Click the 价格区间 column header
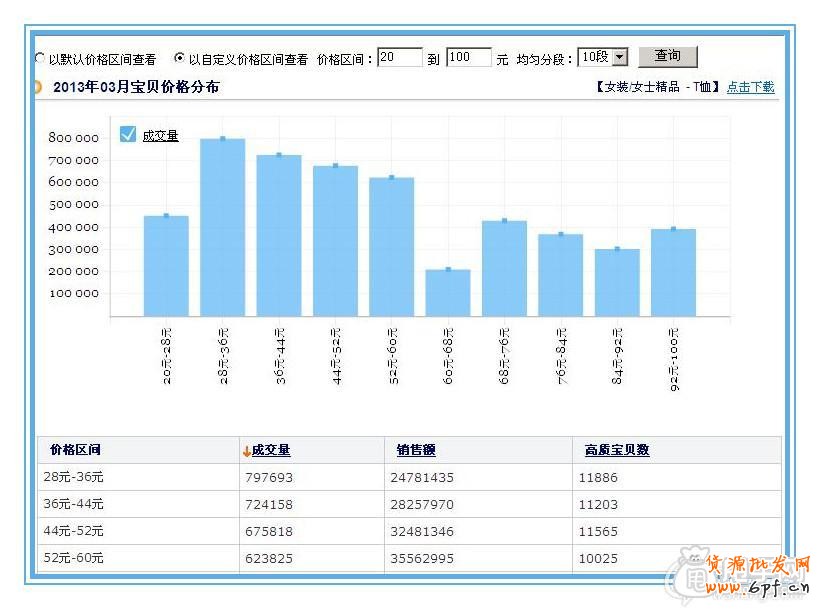The image size is (820, 609). 75,451
